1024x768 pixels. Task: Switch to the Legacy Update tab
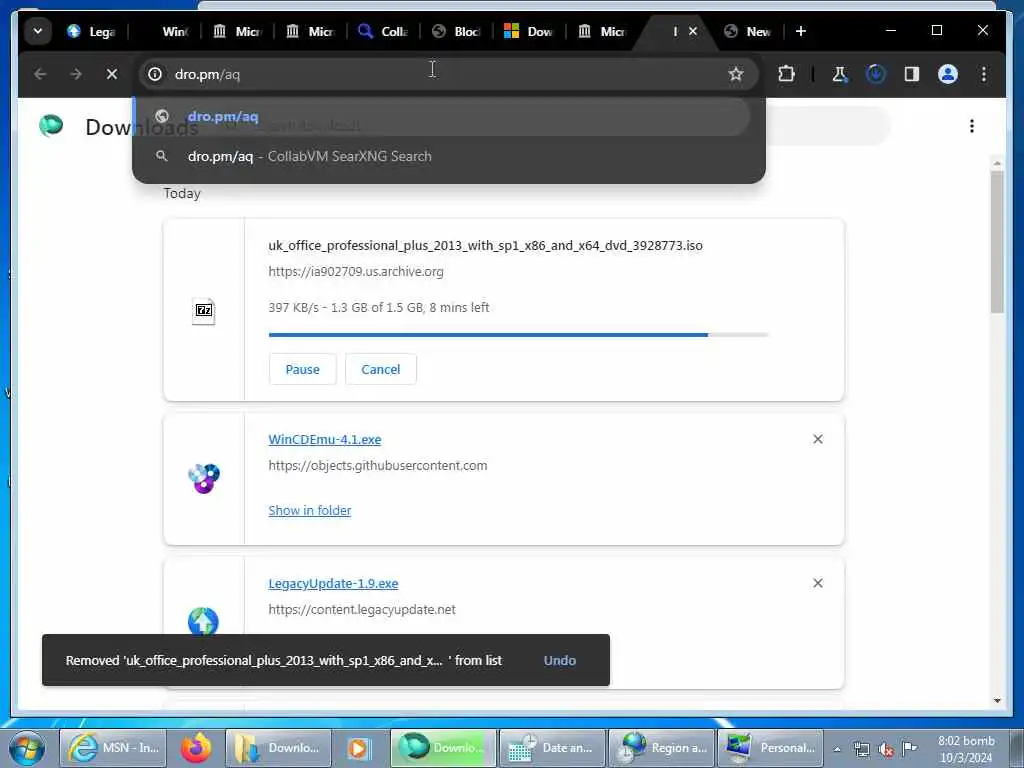click(x=91, y=31)
